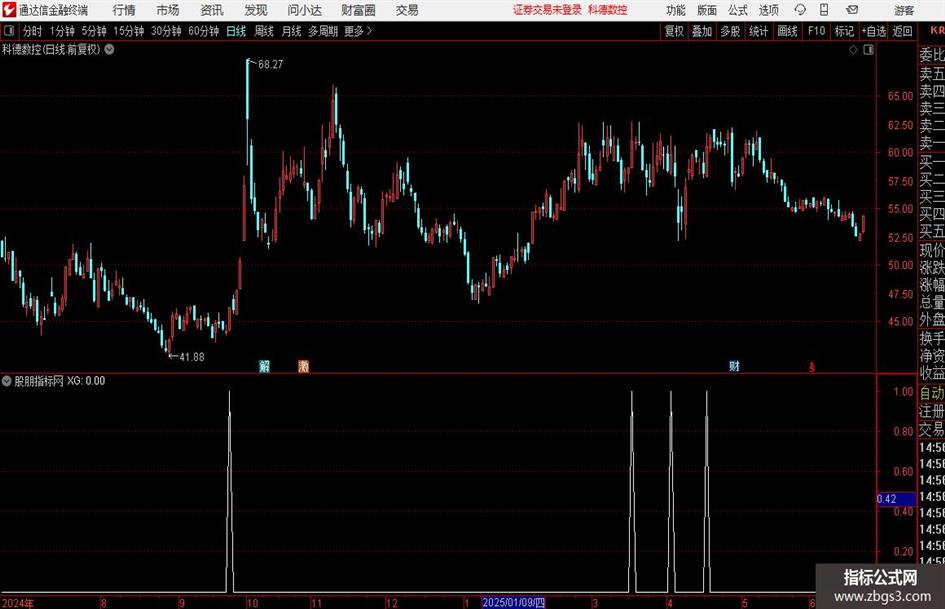Image resolution: width=945 pixels, height=609 pixels.
Task: Click the mobile phone icon in title bar
Action: tap(824, 10)
